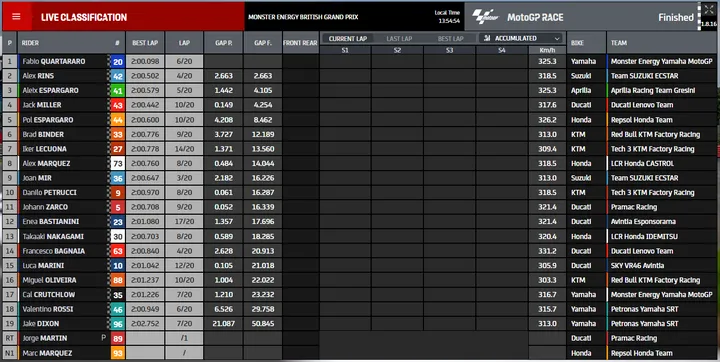Select rider Jake DIXON
Image resolution: width=720 pixels, height=362 pixels.
point(41,324)
